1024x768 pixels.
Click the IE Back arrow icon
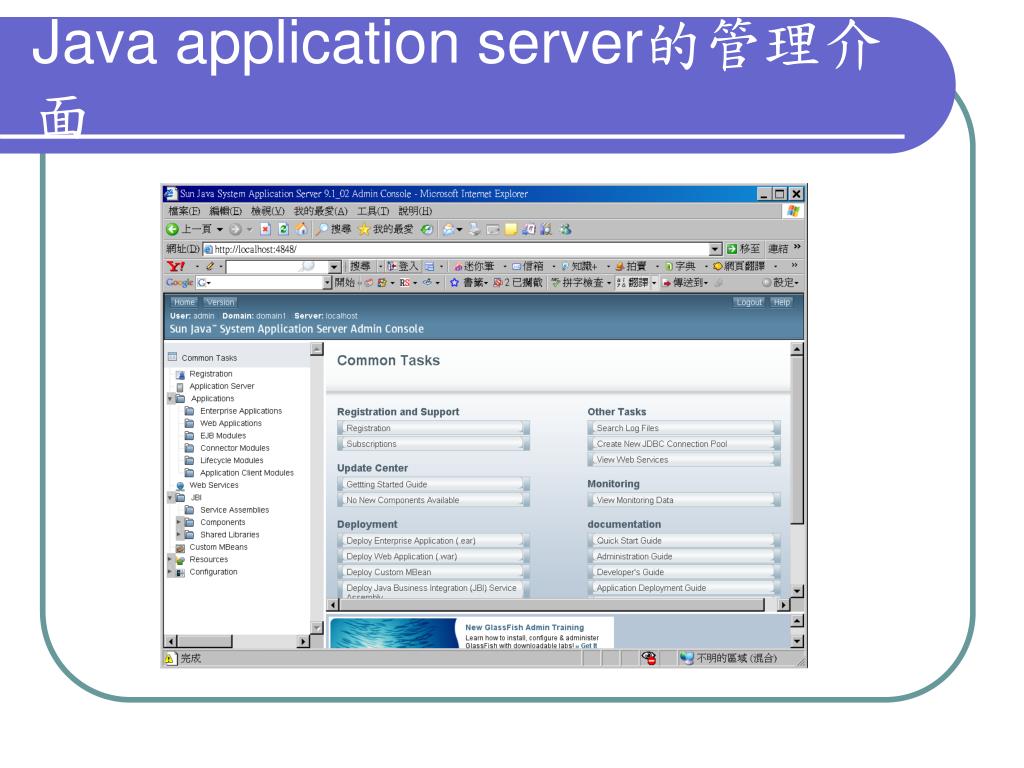coord(172,229)
